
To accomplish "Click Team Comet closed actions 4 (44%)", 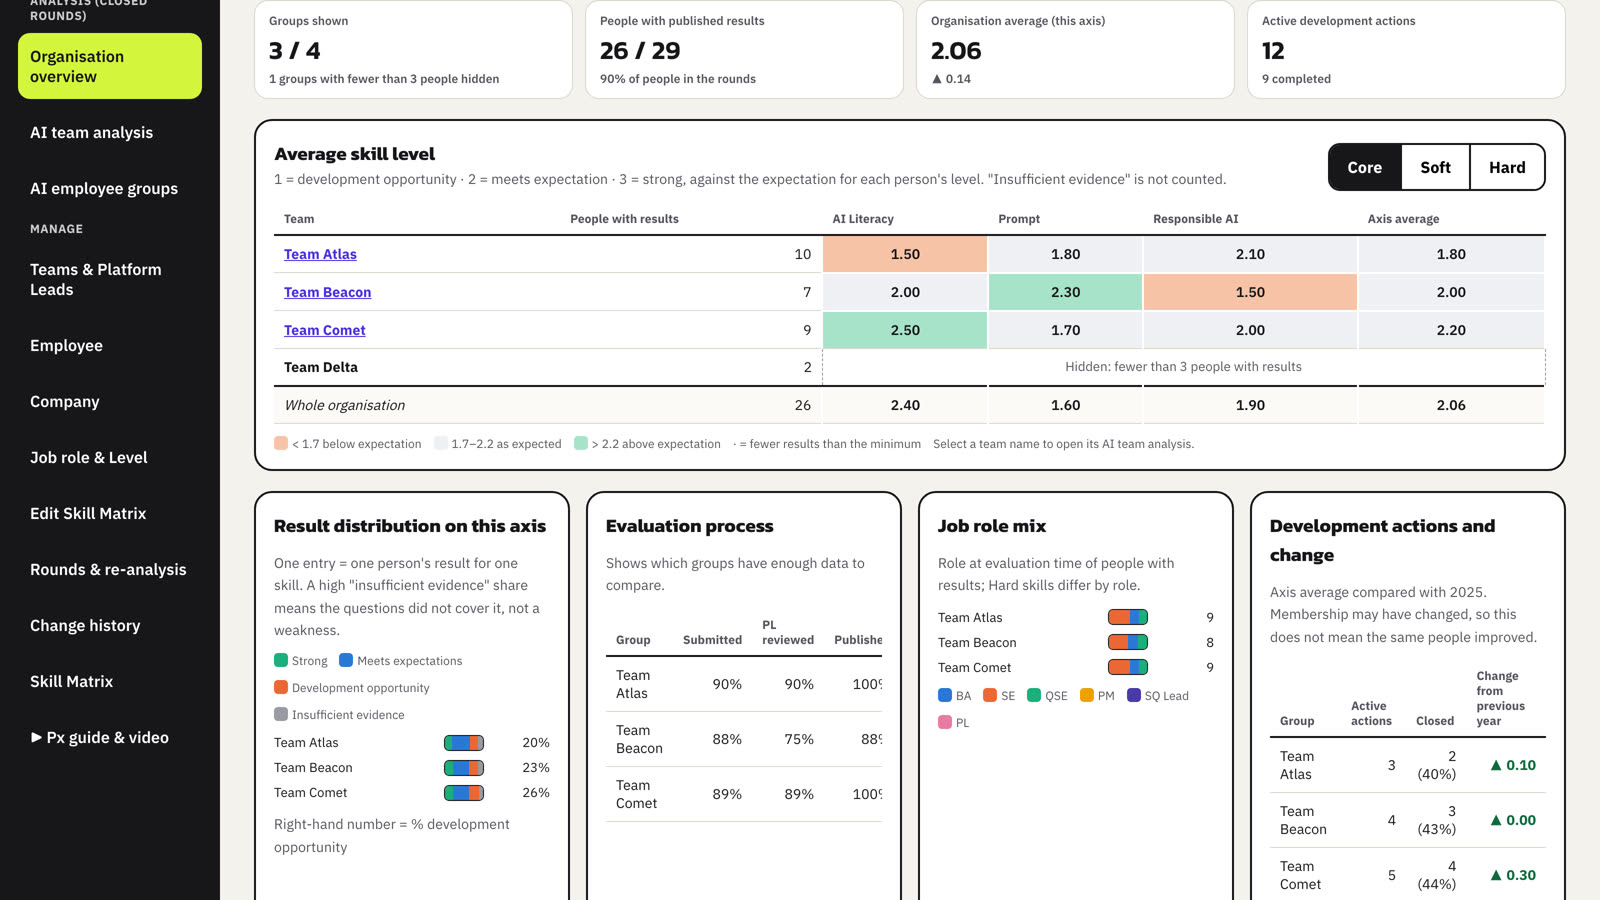I will click(x=1437, y=875).
